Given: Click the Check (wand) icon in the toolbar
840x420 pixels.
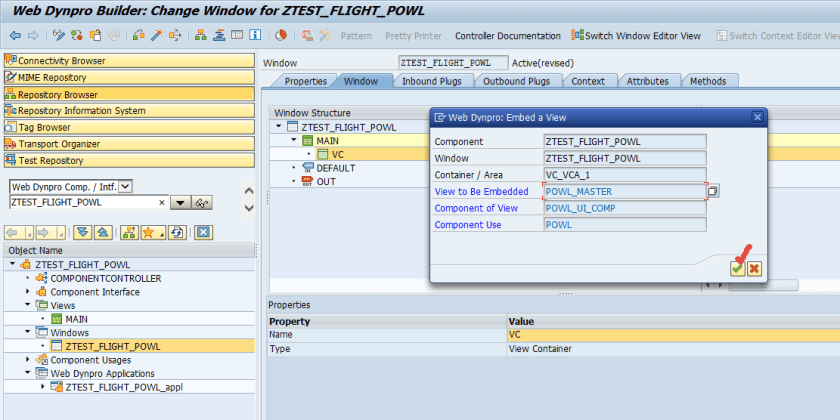Looking at the screenshot, I should pos(156,36).
